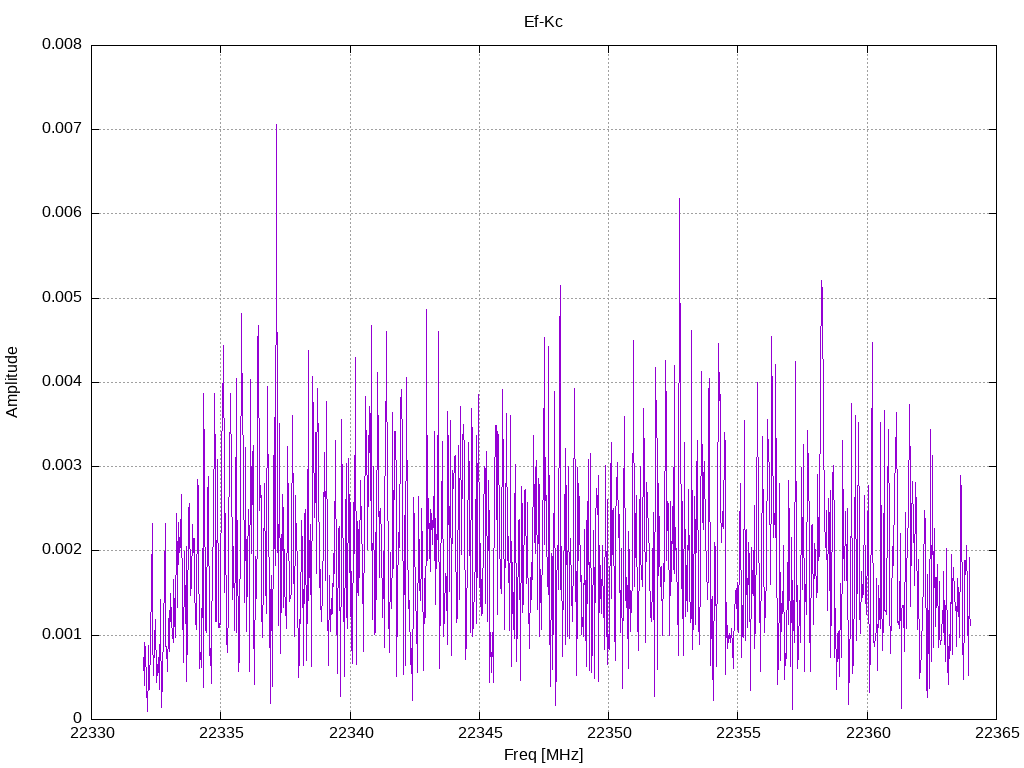Viewport: 1024px width, 768px height.
Task: Click the 22365 x-axis tick label
Action: coord(997,733)
